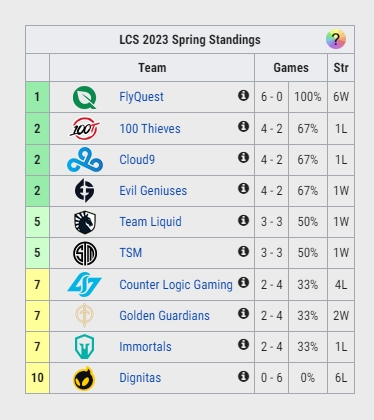Click the Golden Guardians gold logo
The width and height of the screenshot is (374, 420).
click(x=84, y=315)
